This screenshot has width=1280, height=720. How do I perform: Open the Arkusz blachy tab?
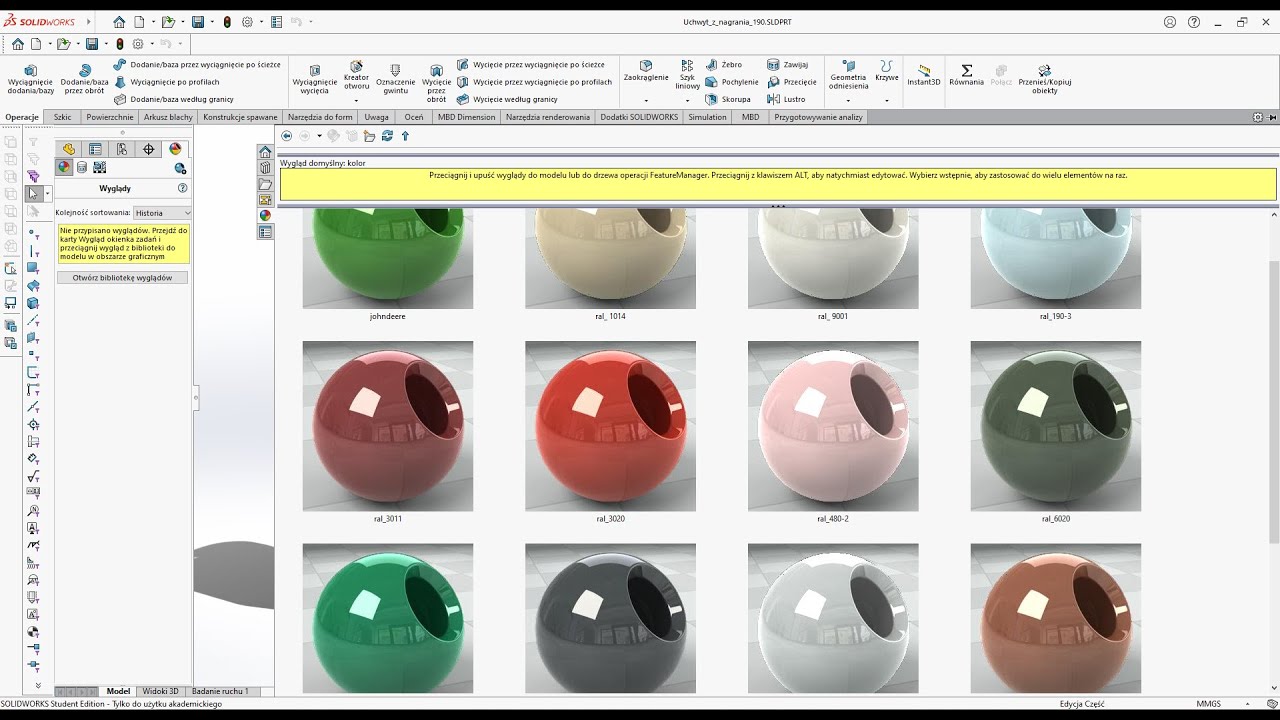click(x=168, y=117)
